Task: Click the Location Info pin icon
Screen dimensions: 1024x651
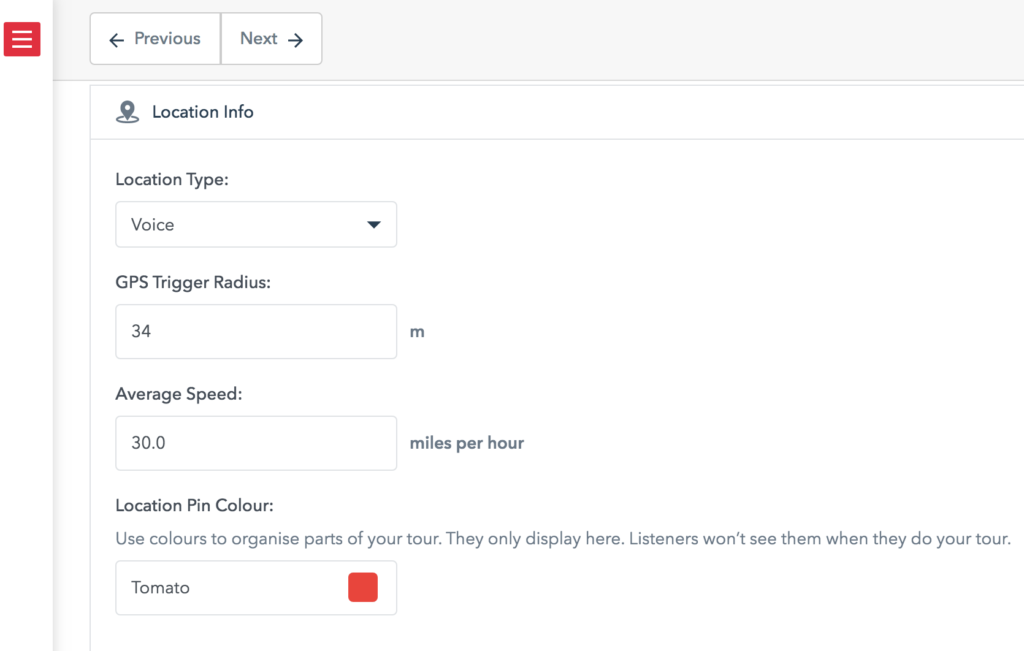Action: click(x=127, y=112)
